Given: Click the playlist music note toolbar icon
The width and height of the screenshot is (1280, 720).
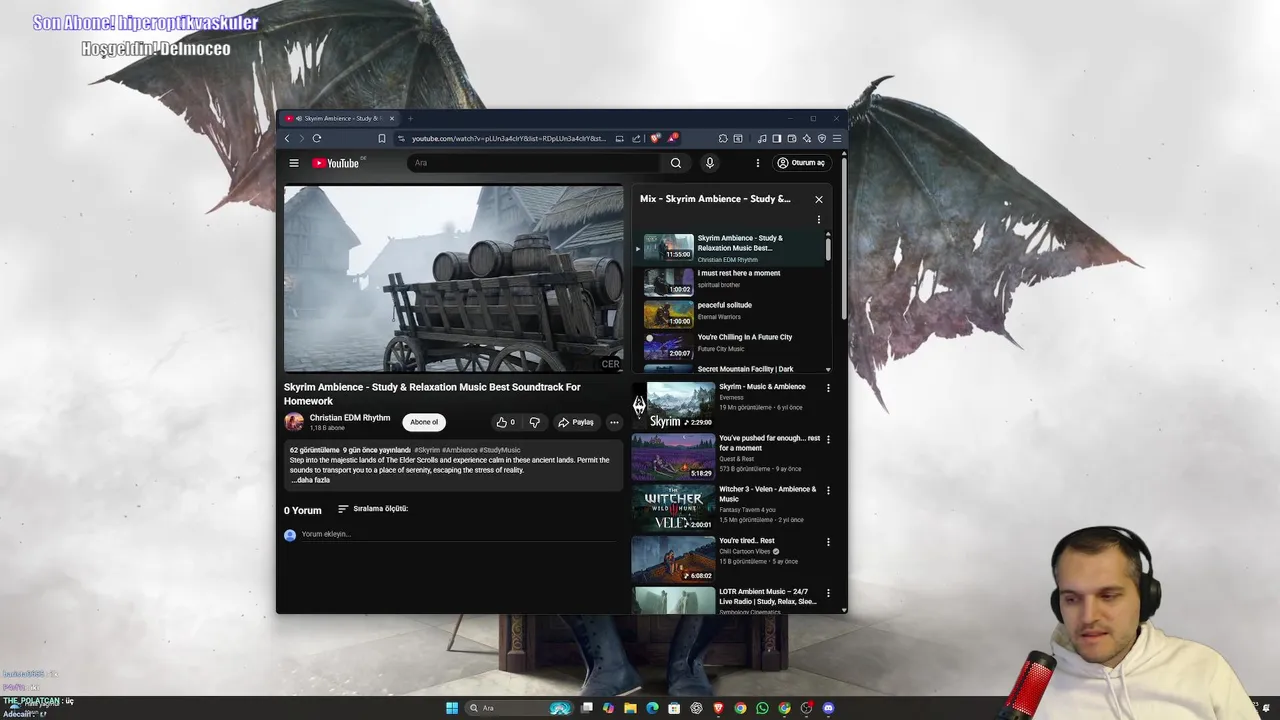Looking at the screenshot, I should (x=762, y=139).
